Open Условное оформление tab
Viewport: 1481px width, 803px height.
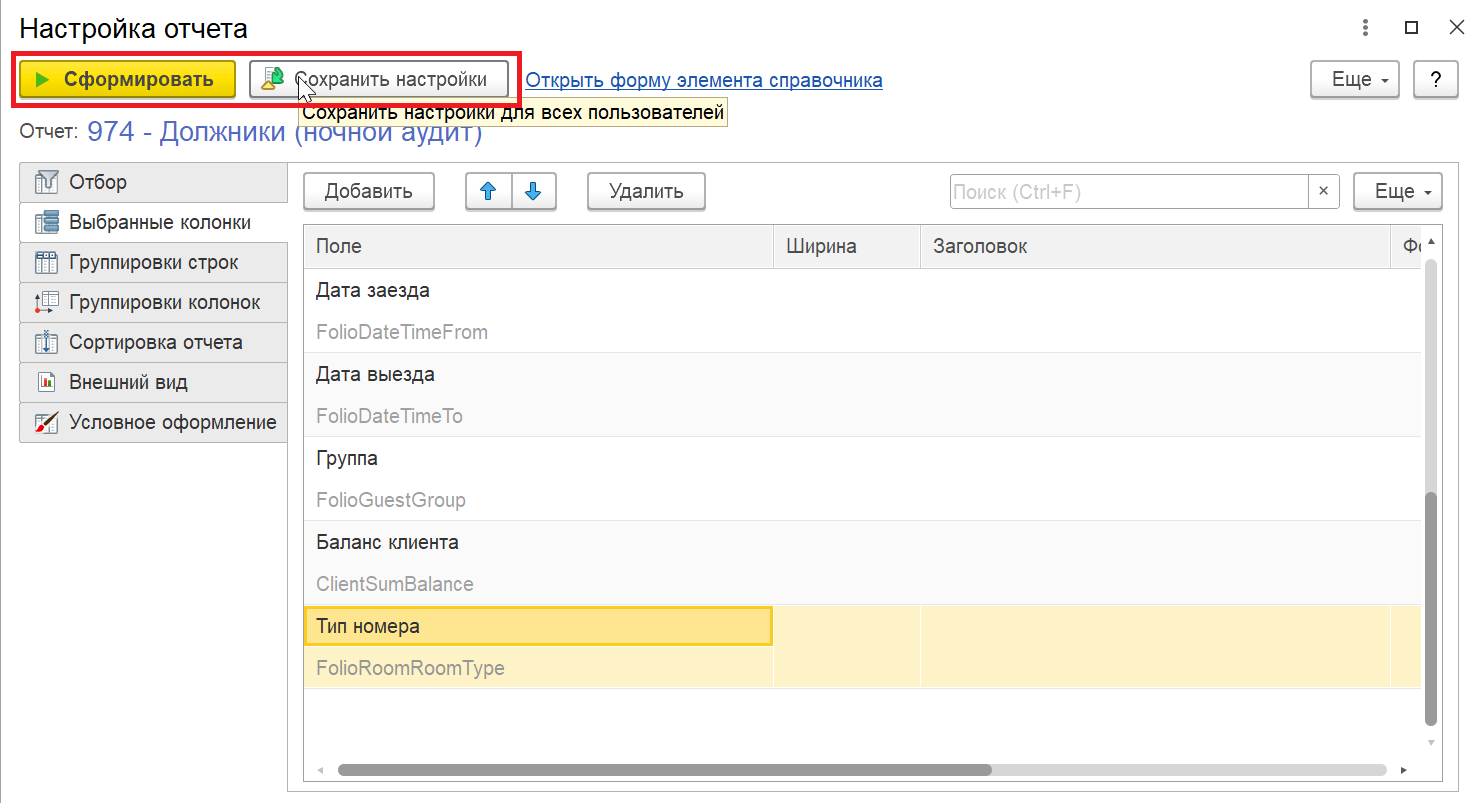coord(153,422)
